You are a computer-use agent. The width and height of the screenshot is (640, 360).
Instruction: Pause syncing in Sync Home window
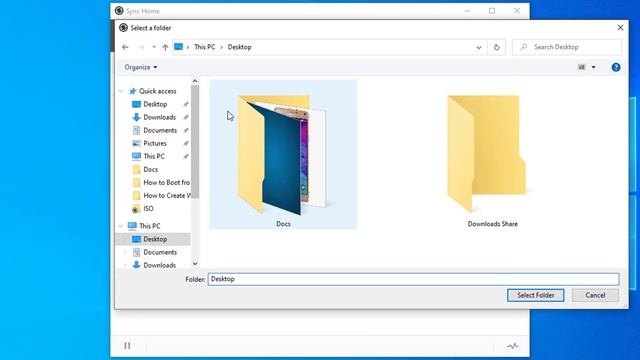[x=127, y=346]
